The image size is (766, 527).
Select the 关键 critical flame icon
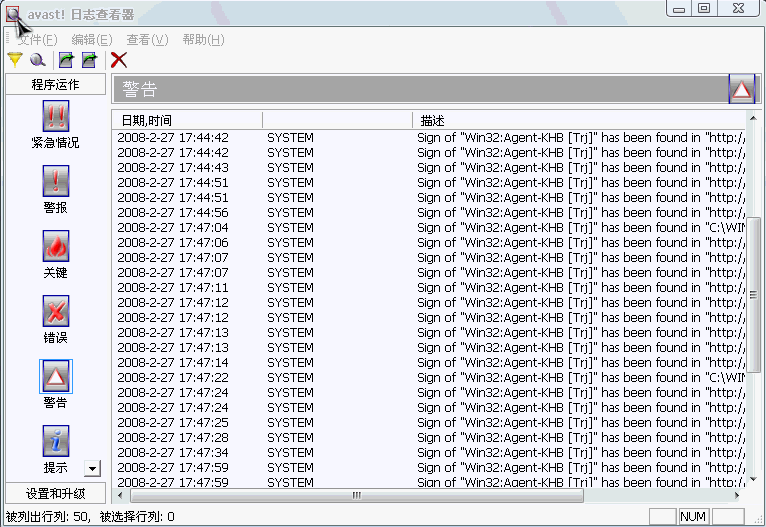click(56, 246)
